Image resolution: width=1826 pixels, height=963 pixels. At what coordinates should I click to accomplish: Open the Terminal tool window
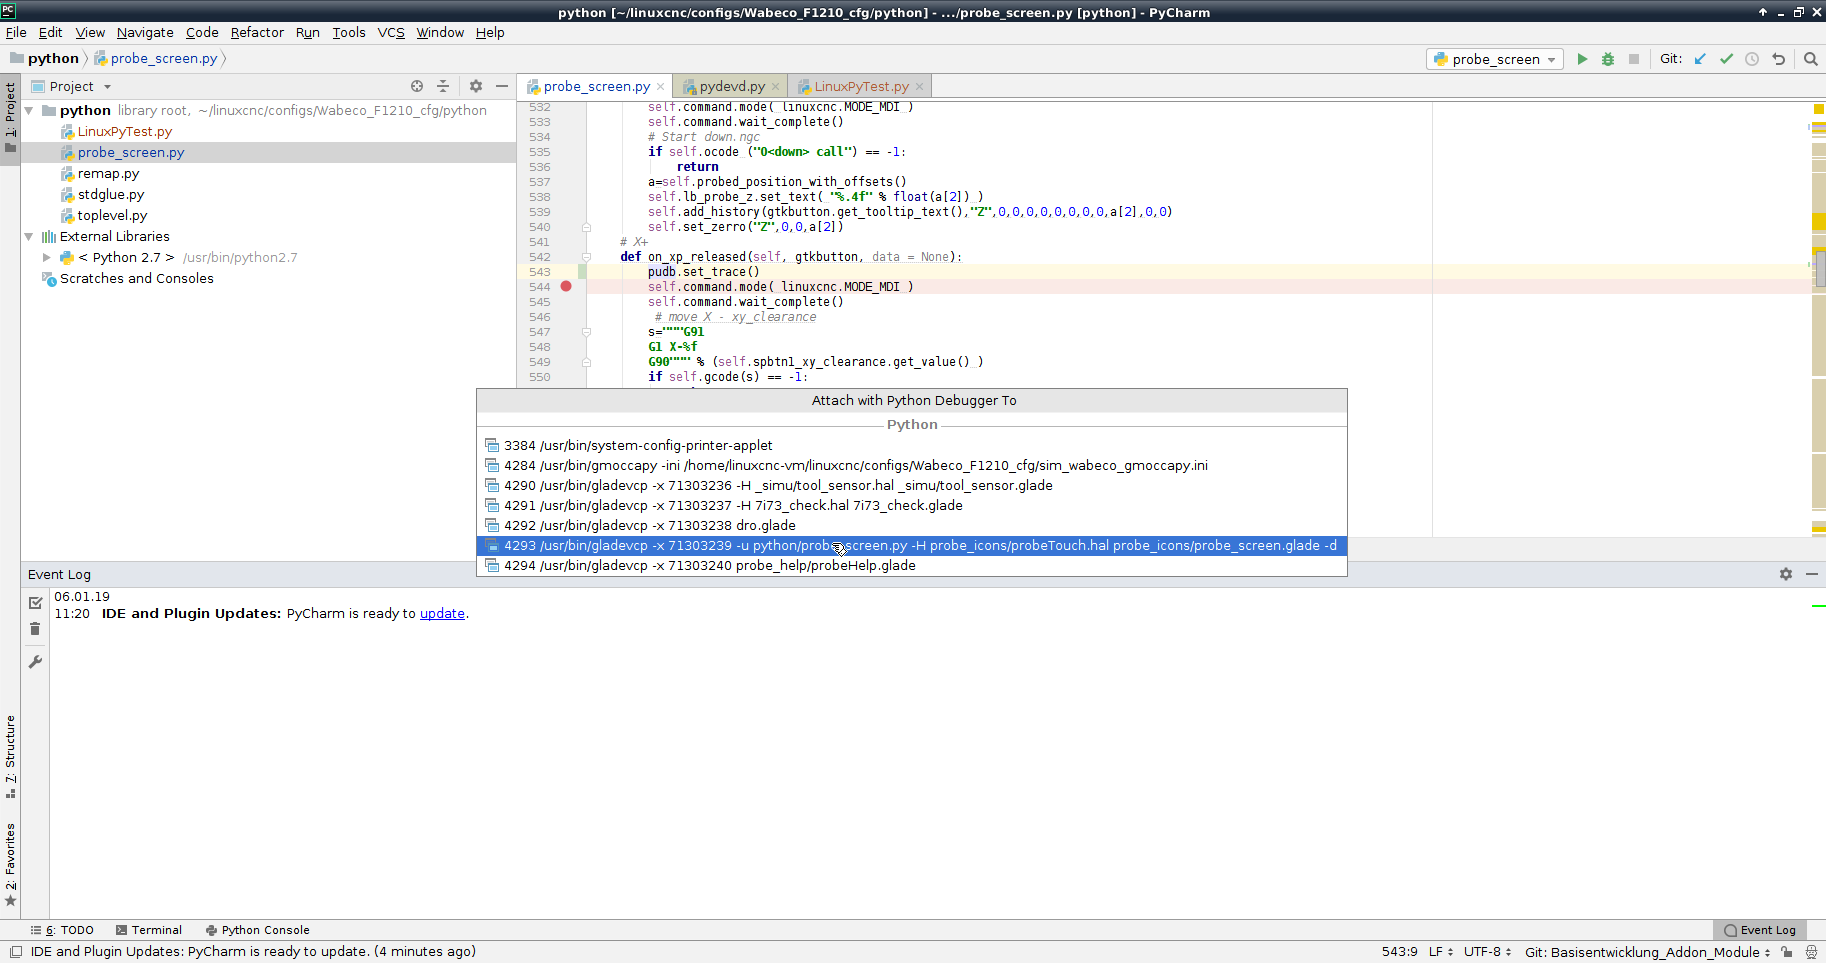[x=149, y=930]
